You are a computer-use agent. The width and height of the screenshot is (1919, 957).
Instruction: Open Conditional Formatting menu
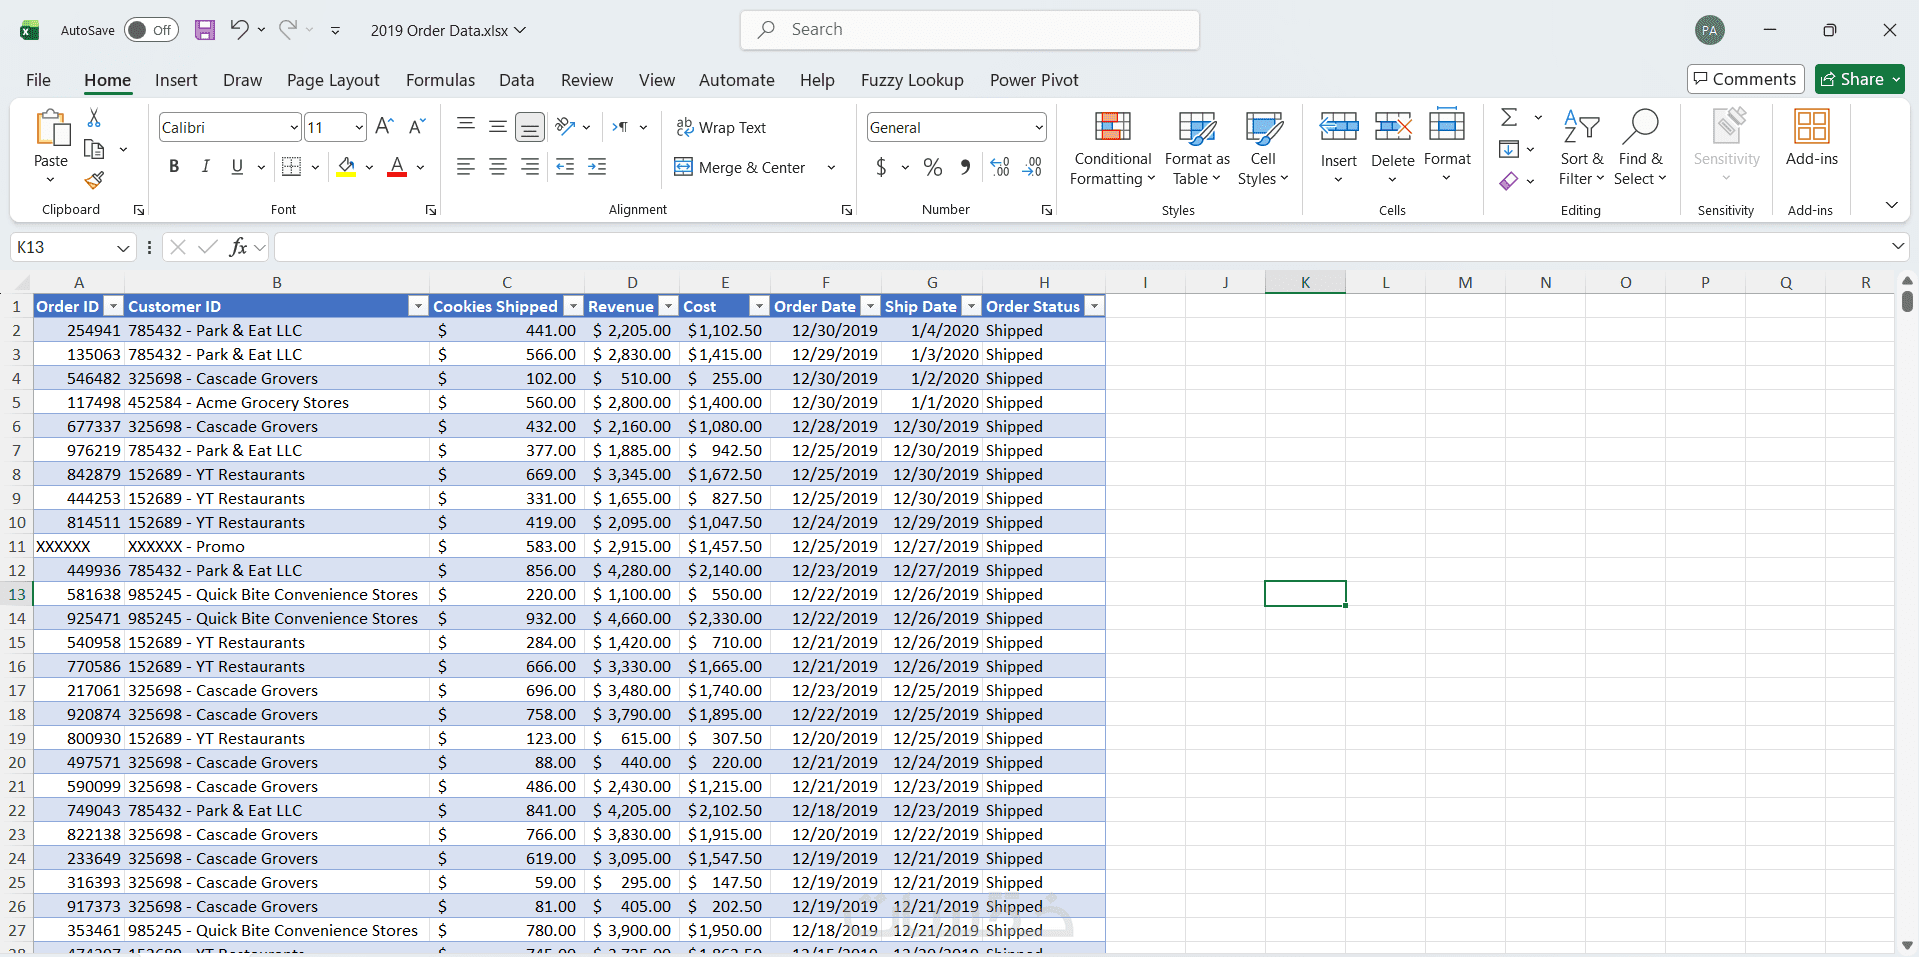coord(1112,148)
